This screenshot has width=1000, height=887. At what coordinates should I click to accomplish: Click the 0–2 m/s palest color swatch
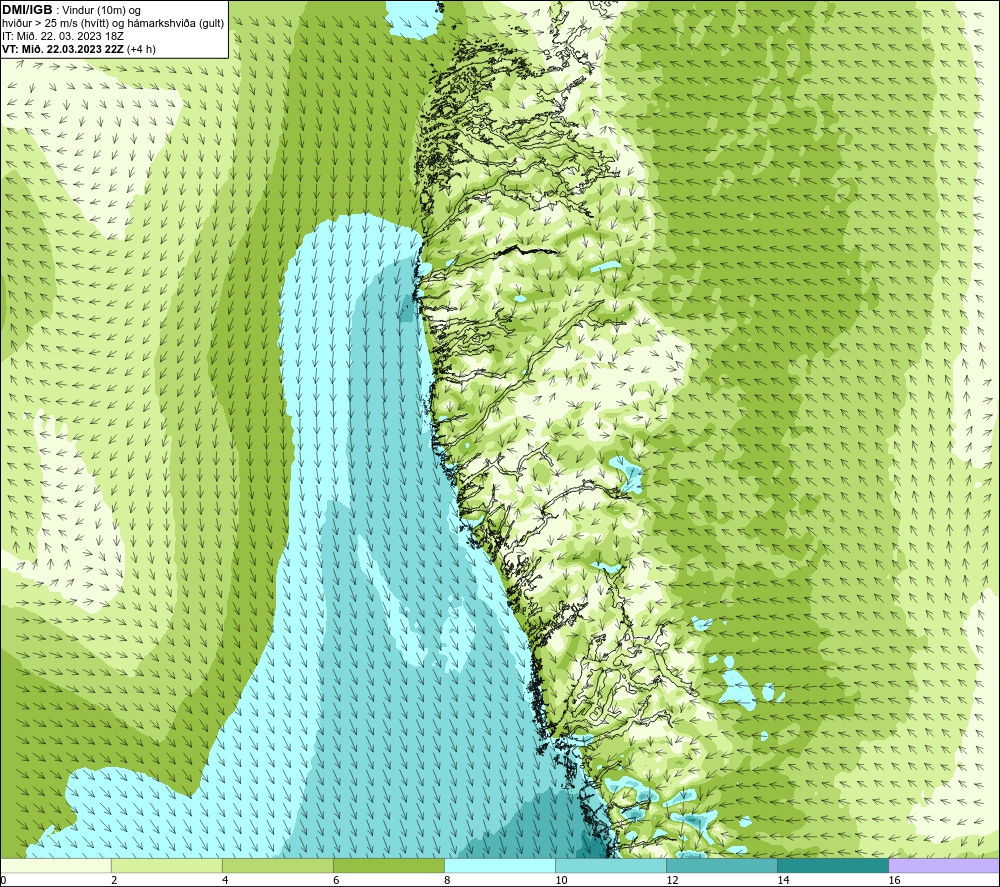56,866
